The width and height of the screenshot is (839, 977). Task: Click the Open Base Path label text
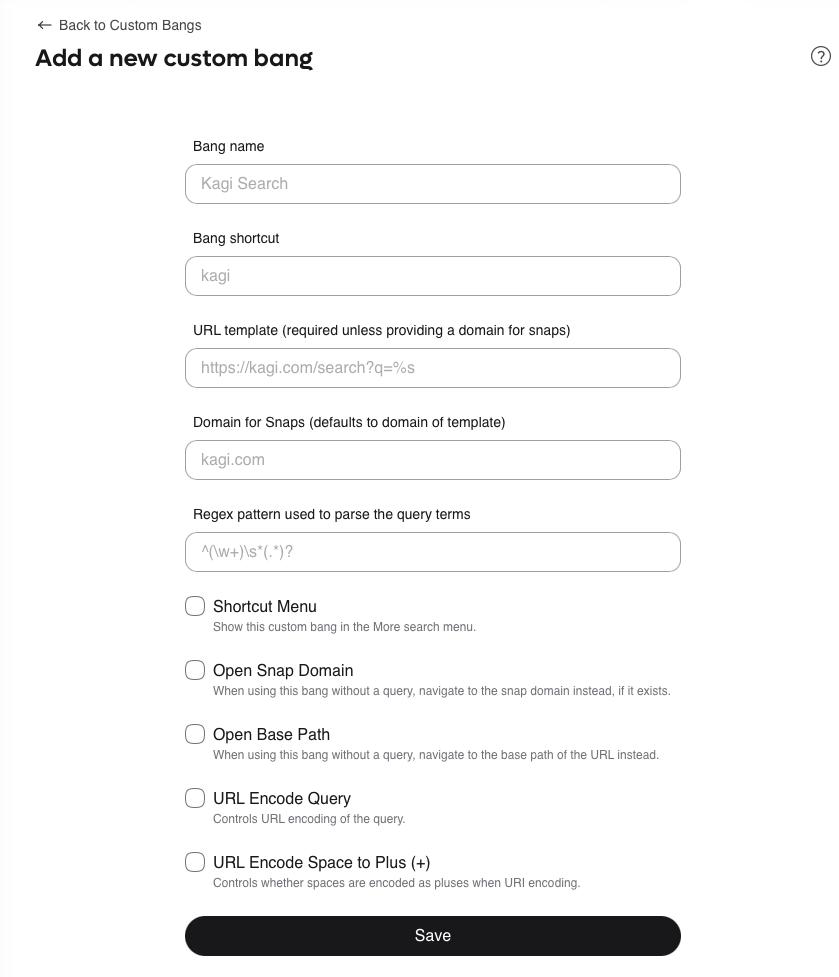coord(269,734)
